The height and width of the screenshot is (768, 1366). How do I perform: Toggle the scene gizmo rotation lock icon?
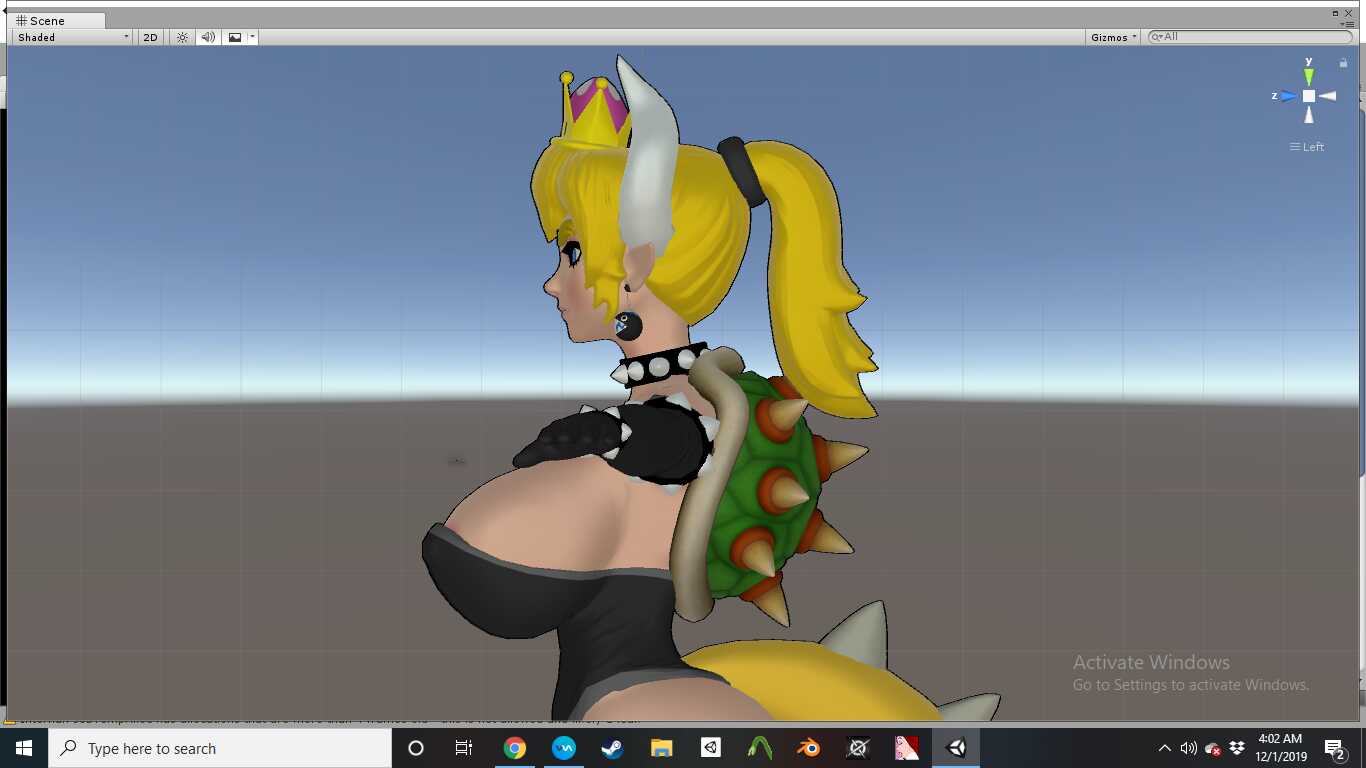click(x=1343, y=63)
